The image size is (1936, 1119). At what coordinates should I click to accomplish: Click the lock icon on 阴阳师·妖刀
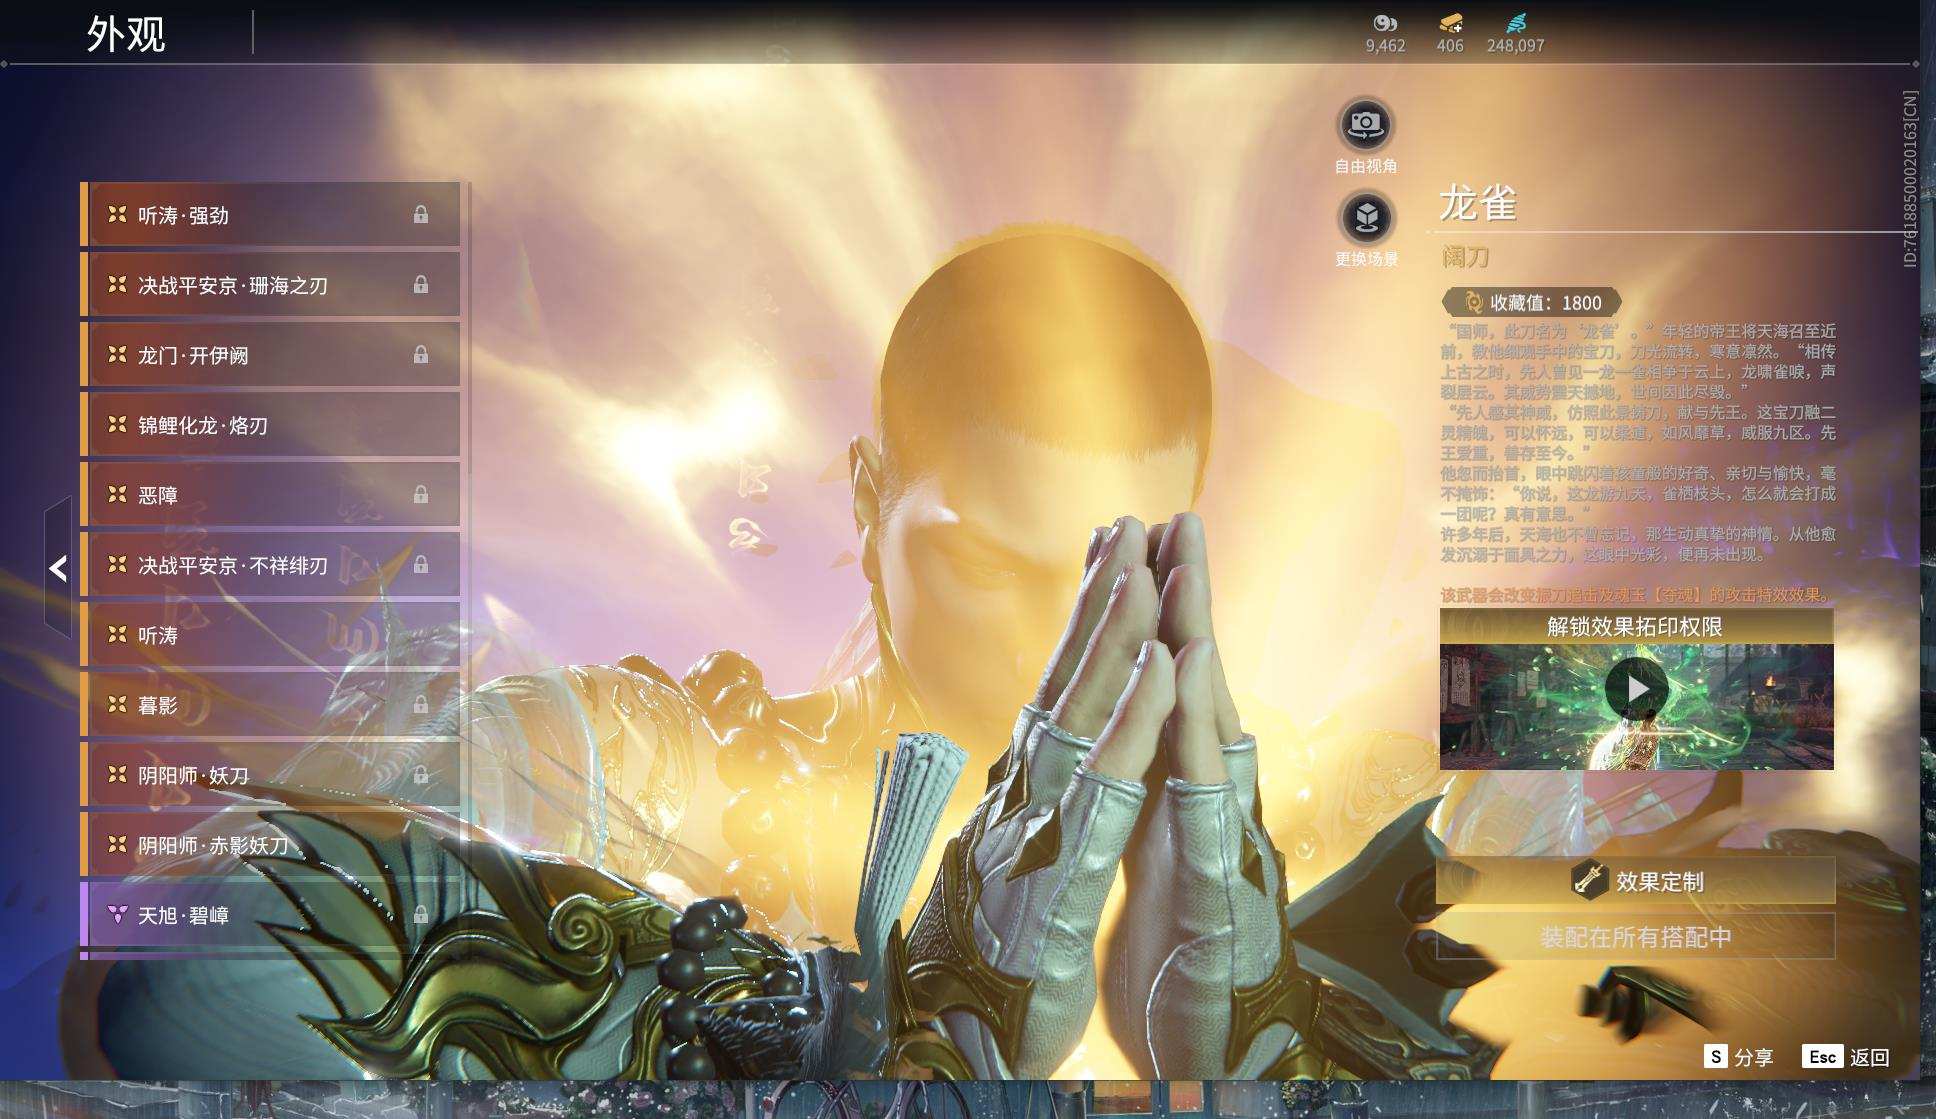[421, 775]
